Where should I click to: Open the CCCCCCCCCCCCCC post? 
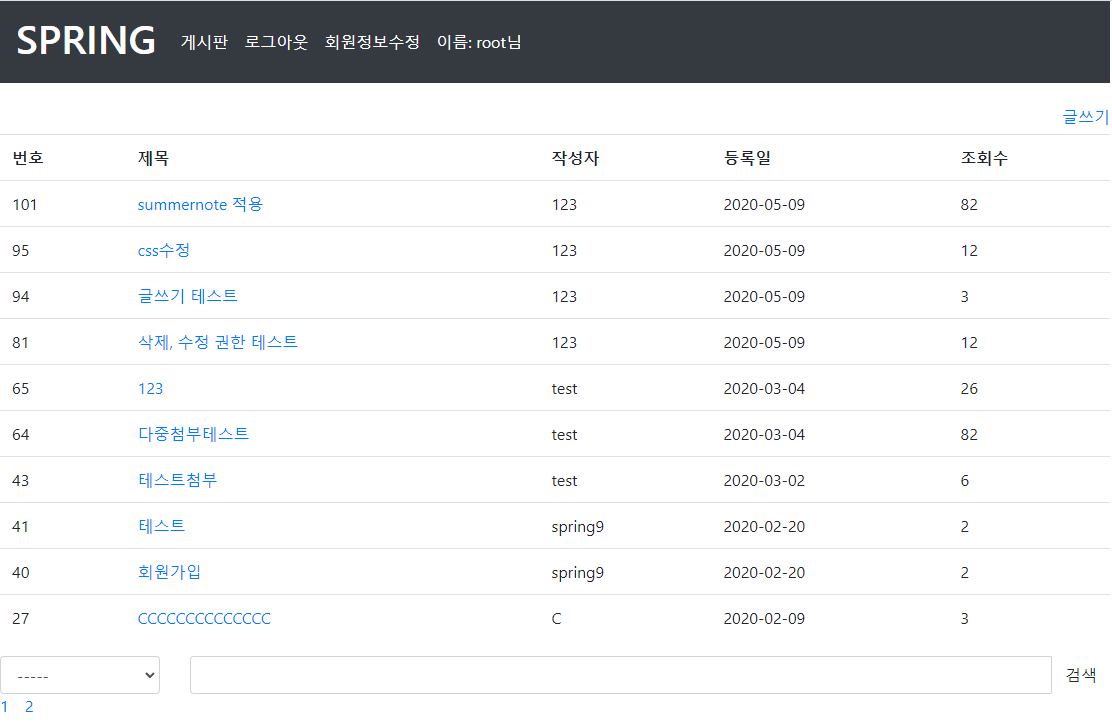(204, 619)
